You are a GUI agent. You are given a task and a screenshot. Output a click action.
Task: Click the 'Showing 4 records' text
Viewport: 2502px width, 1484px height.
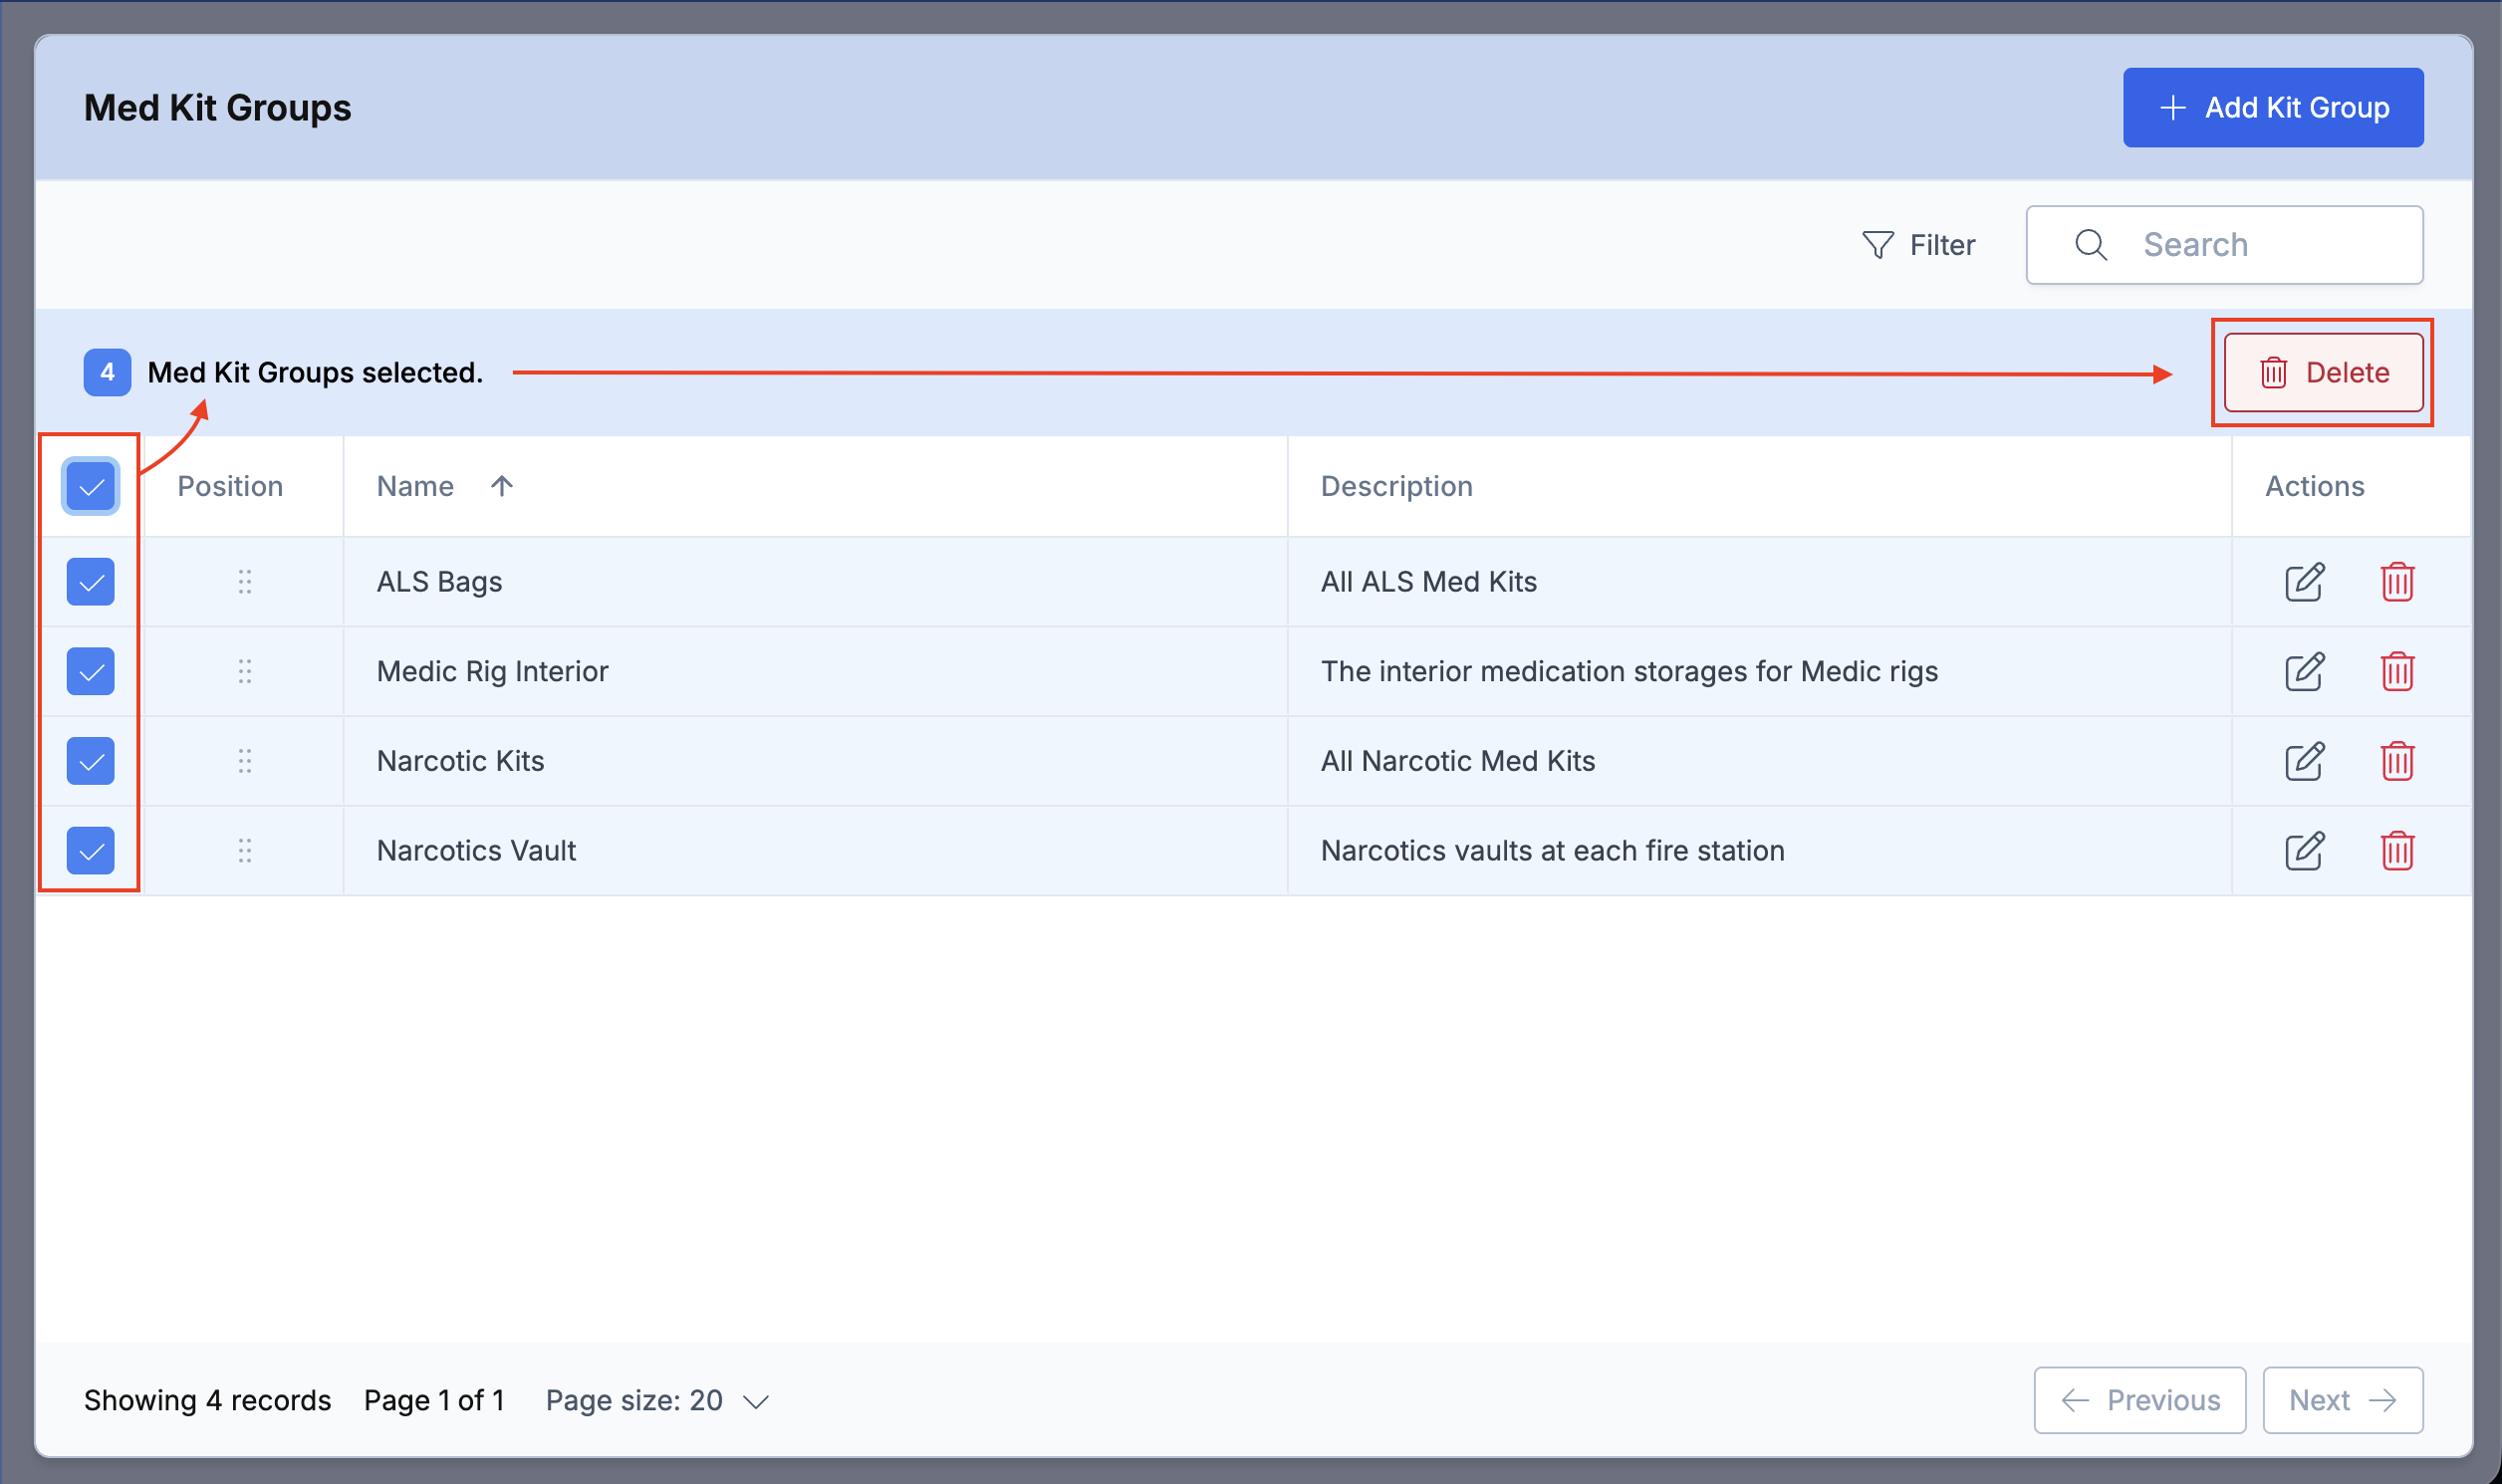(207, 1400)
